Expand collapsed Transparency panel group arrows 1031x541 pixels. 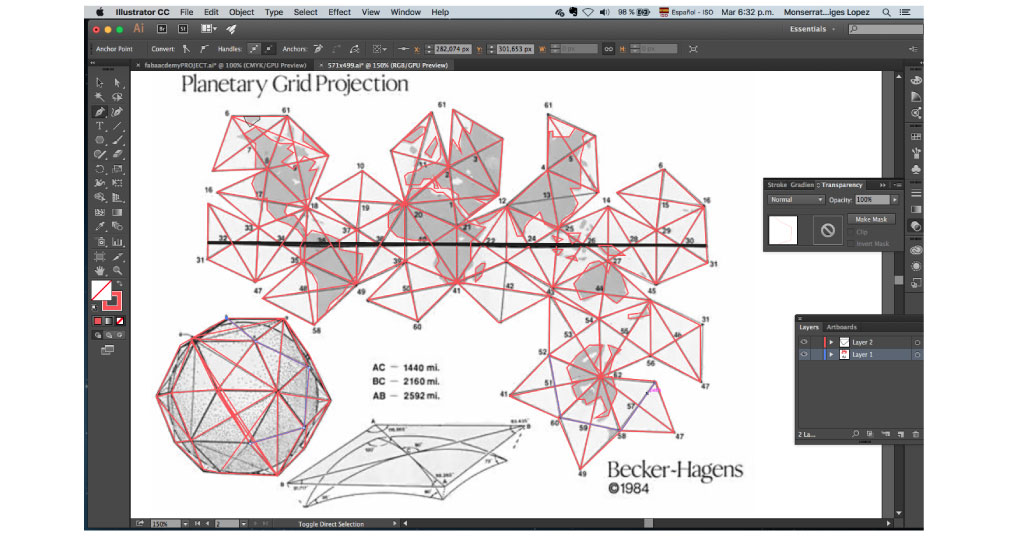click(882, 185)
